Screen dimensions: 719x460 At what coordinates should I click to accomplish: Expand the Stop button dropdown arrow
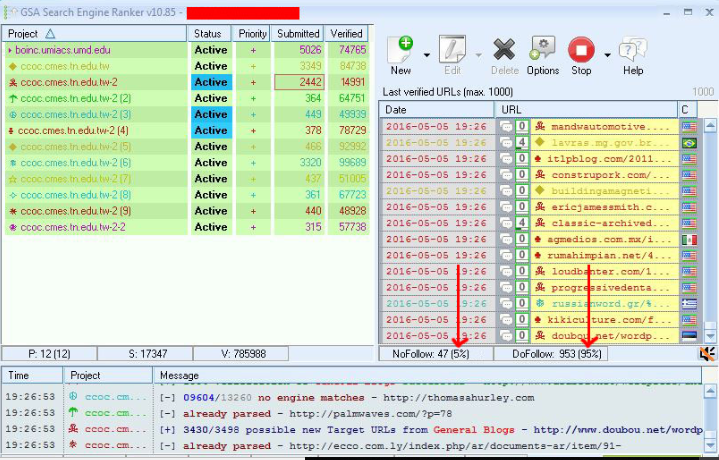(x=607, y=55)
